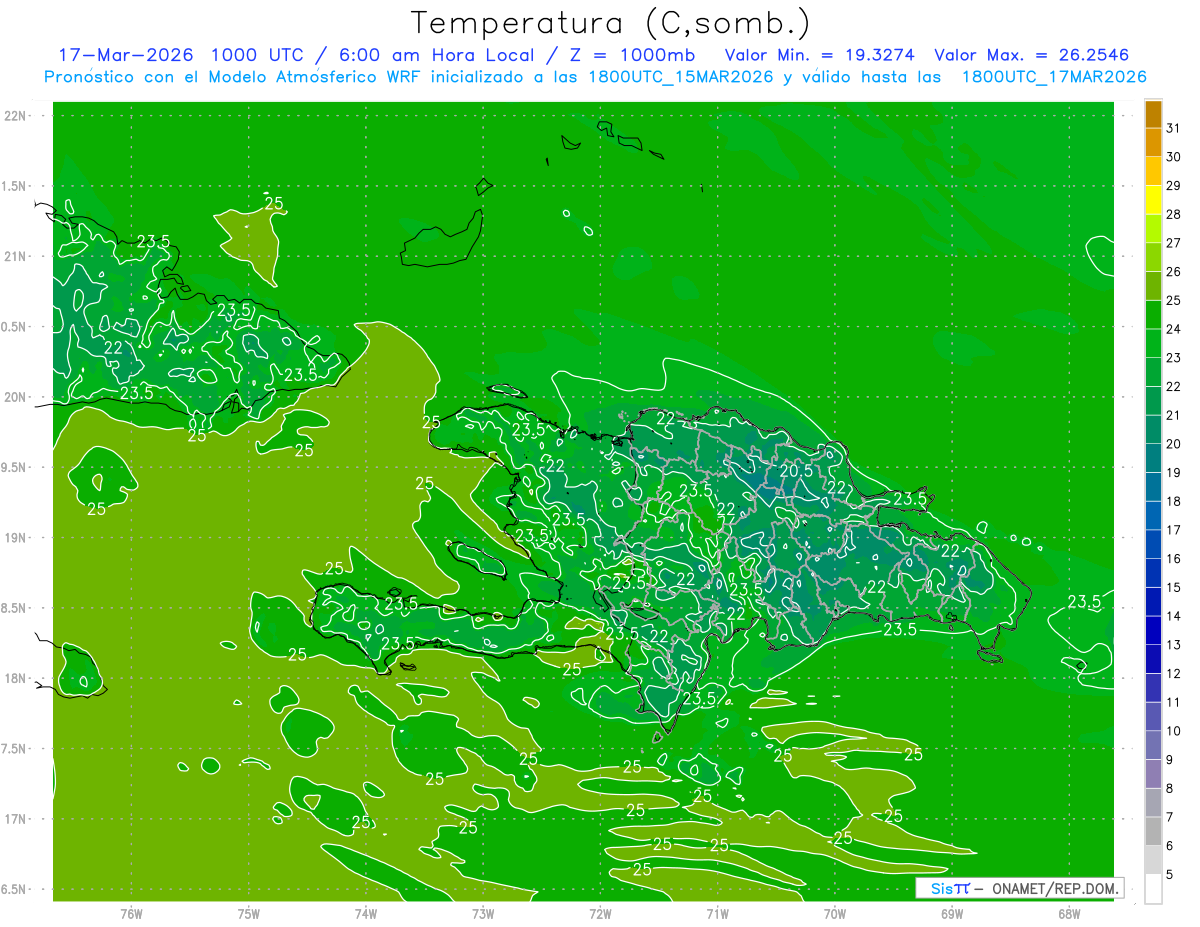The image size is (1200, 927).
Task: Select 'Valor Max. = 26.2546' text
Action: [x=1032, y=55]
